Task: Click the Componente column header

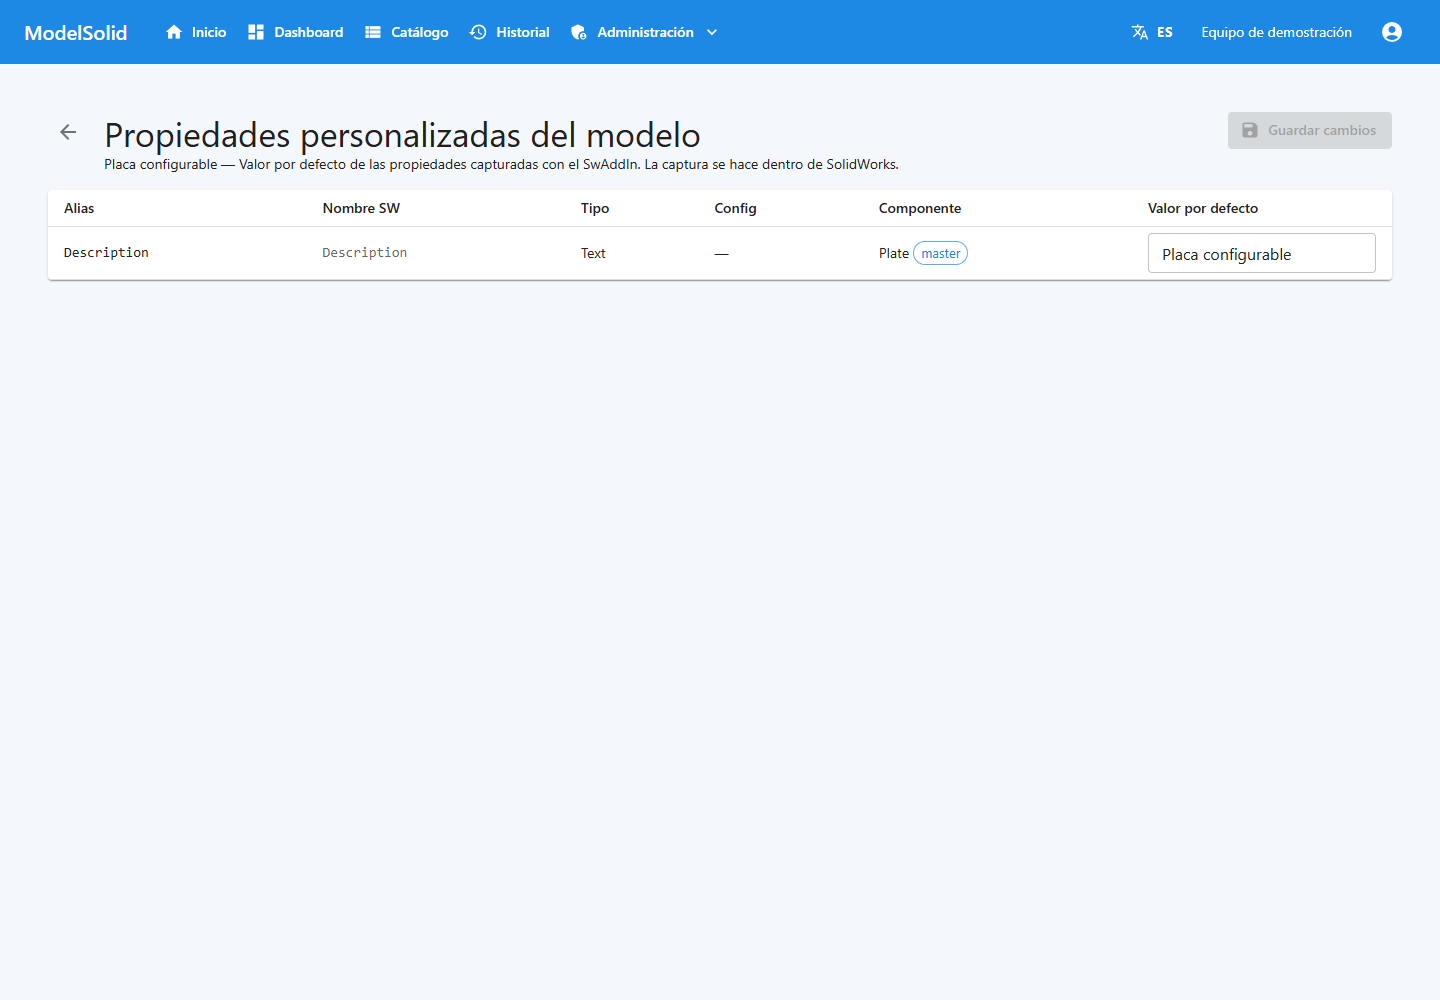Action: pyautogui.click(x=920, y=208)
